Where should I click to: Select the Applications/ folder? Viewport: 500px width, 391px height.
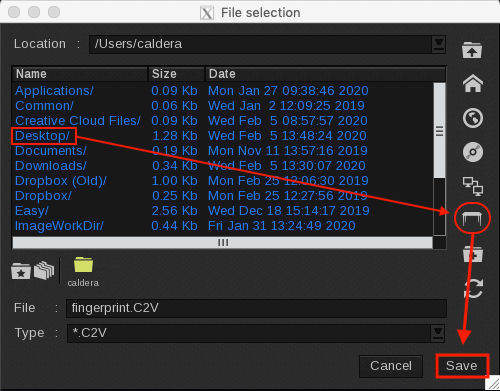(54, 91)
